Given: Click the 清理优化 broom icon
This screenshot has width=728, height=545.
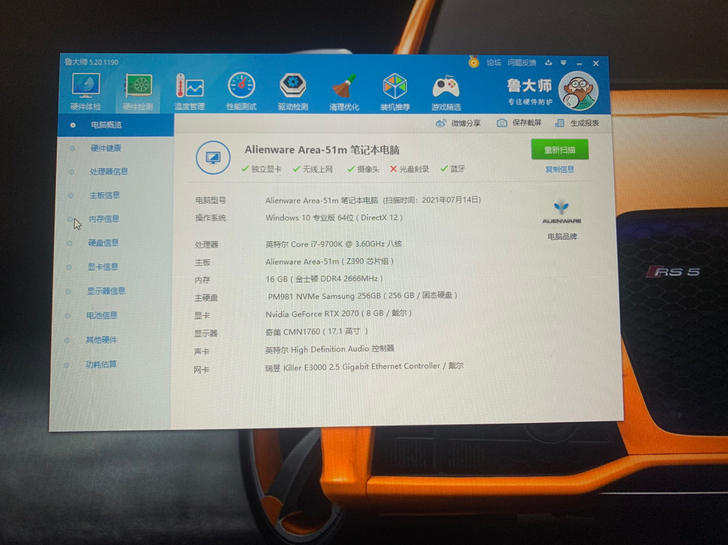Looking at the screenshot, I should [x=344, y=91].
